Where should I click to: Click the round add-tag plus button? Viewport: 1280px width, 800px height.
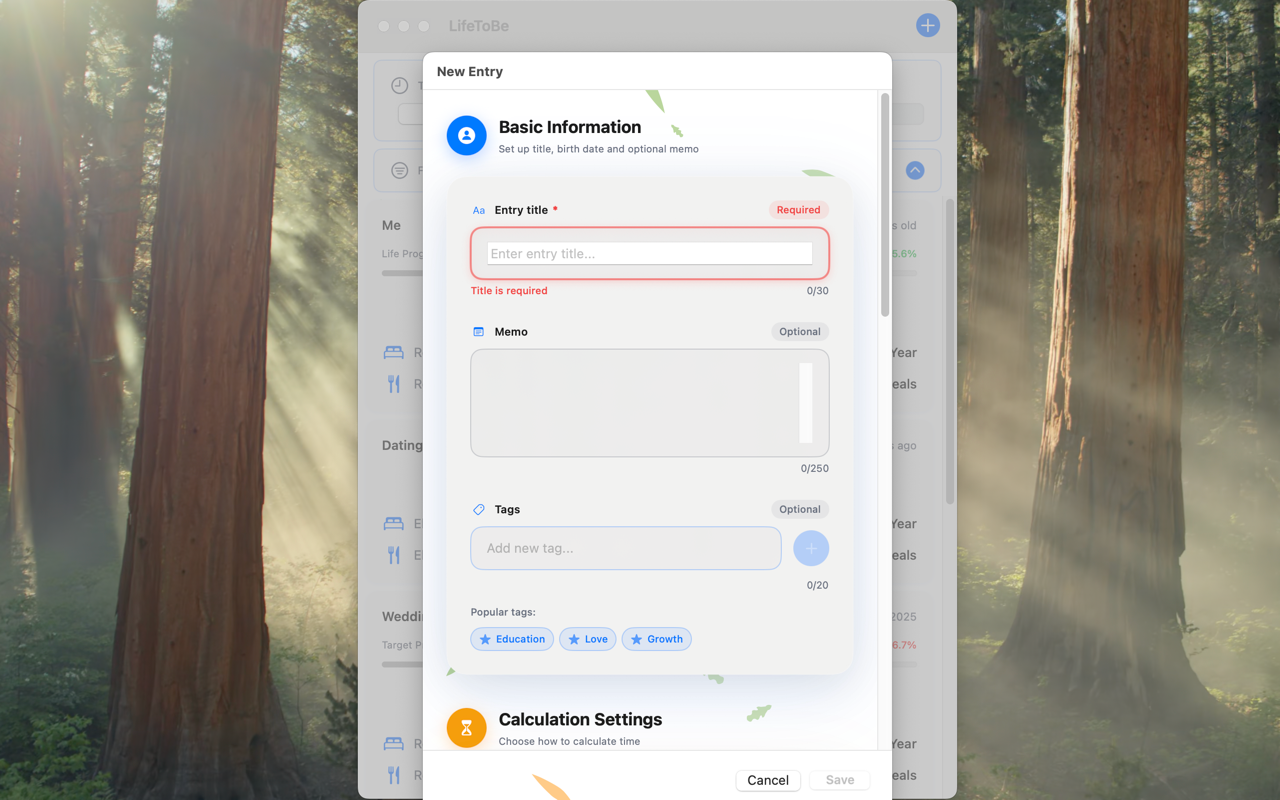(x=811, y=548)
